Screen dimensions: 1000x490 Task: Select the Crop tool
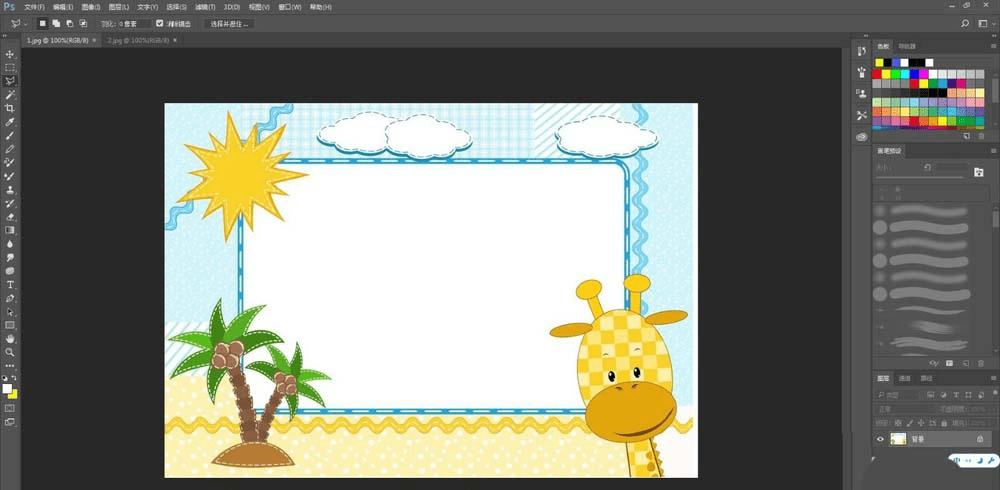[10, 107]
